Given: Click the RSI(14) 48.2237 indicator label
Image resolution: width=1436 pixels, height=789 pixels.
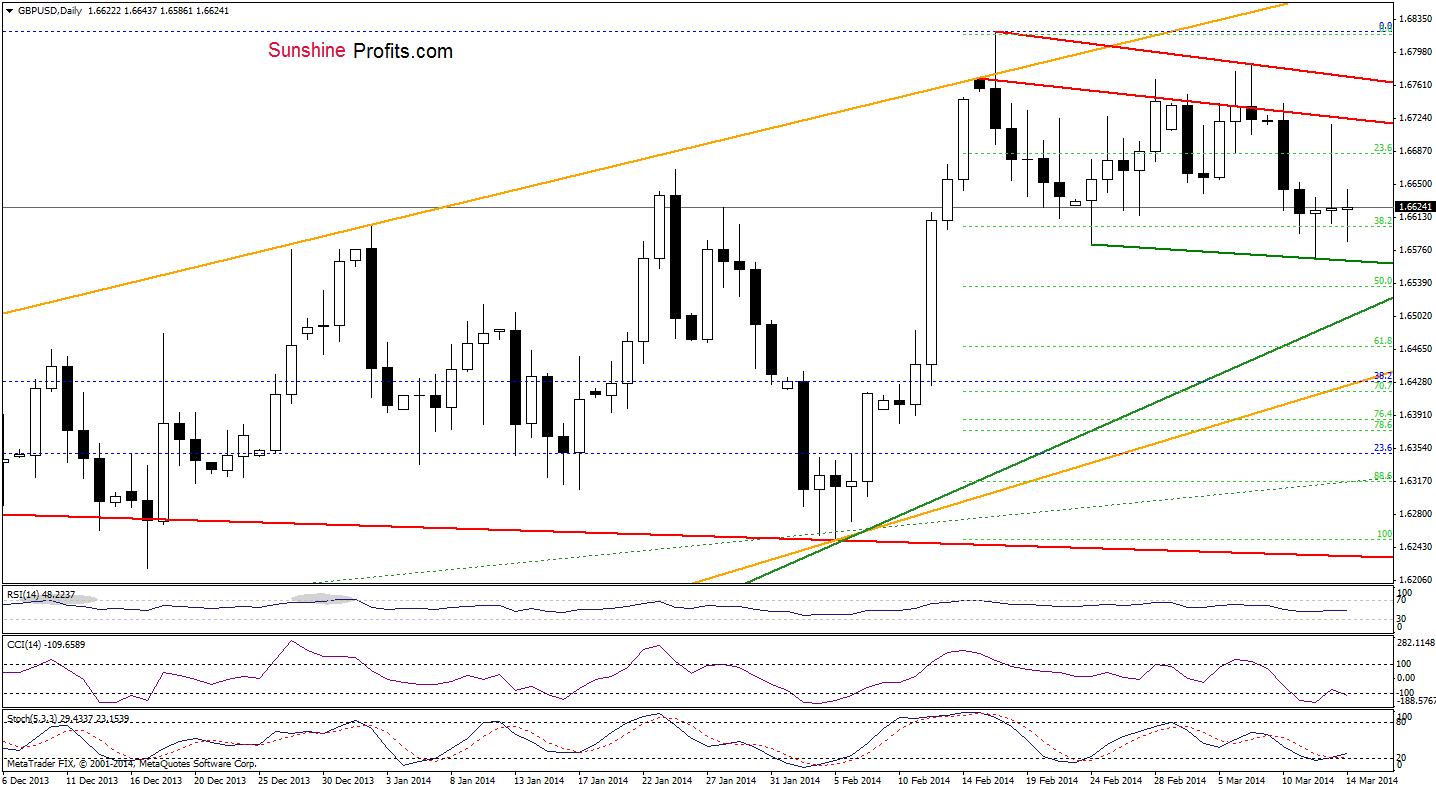Looking at the screenshot, I should 40,594.
